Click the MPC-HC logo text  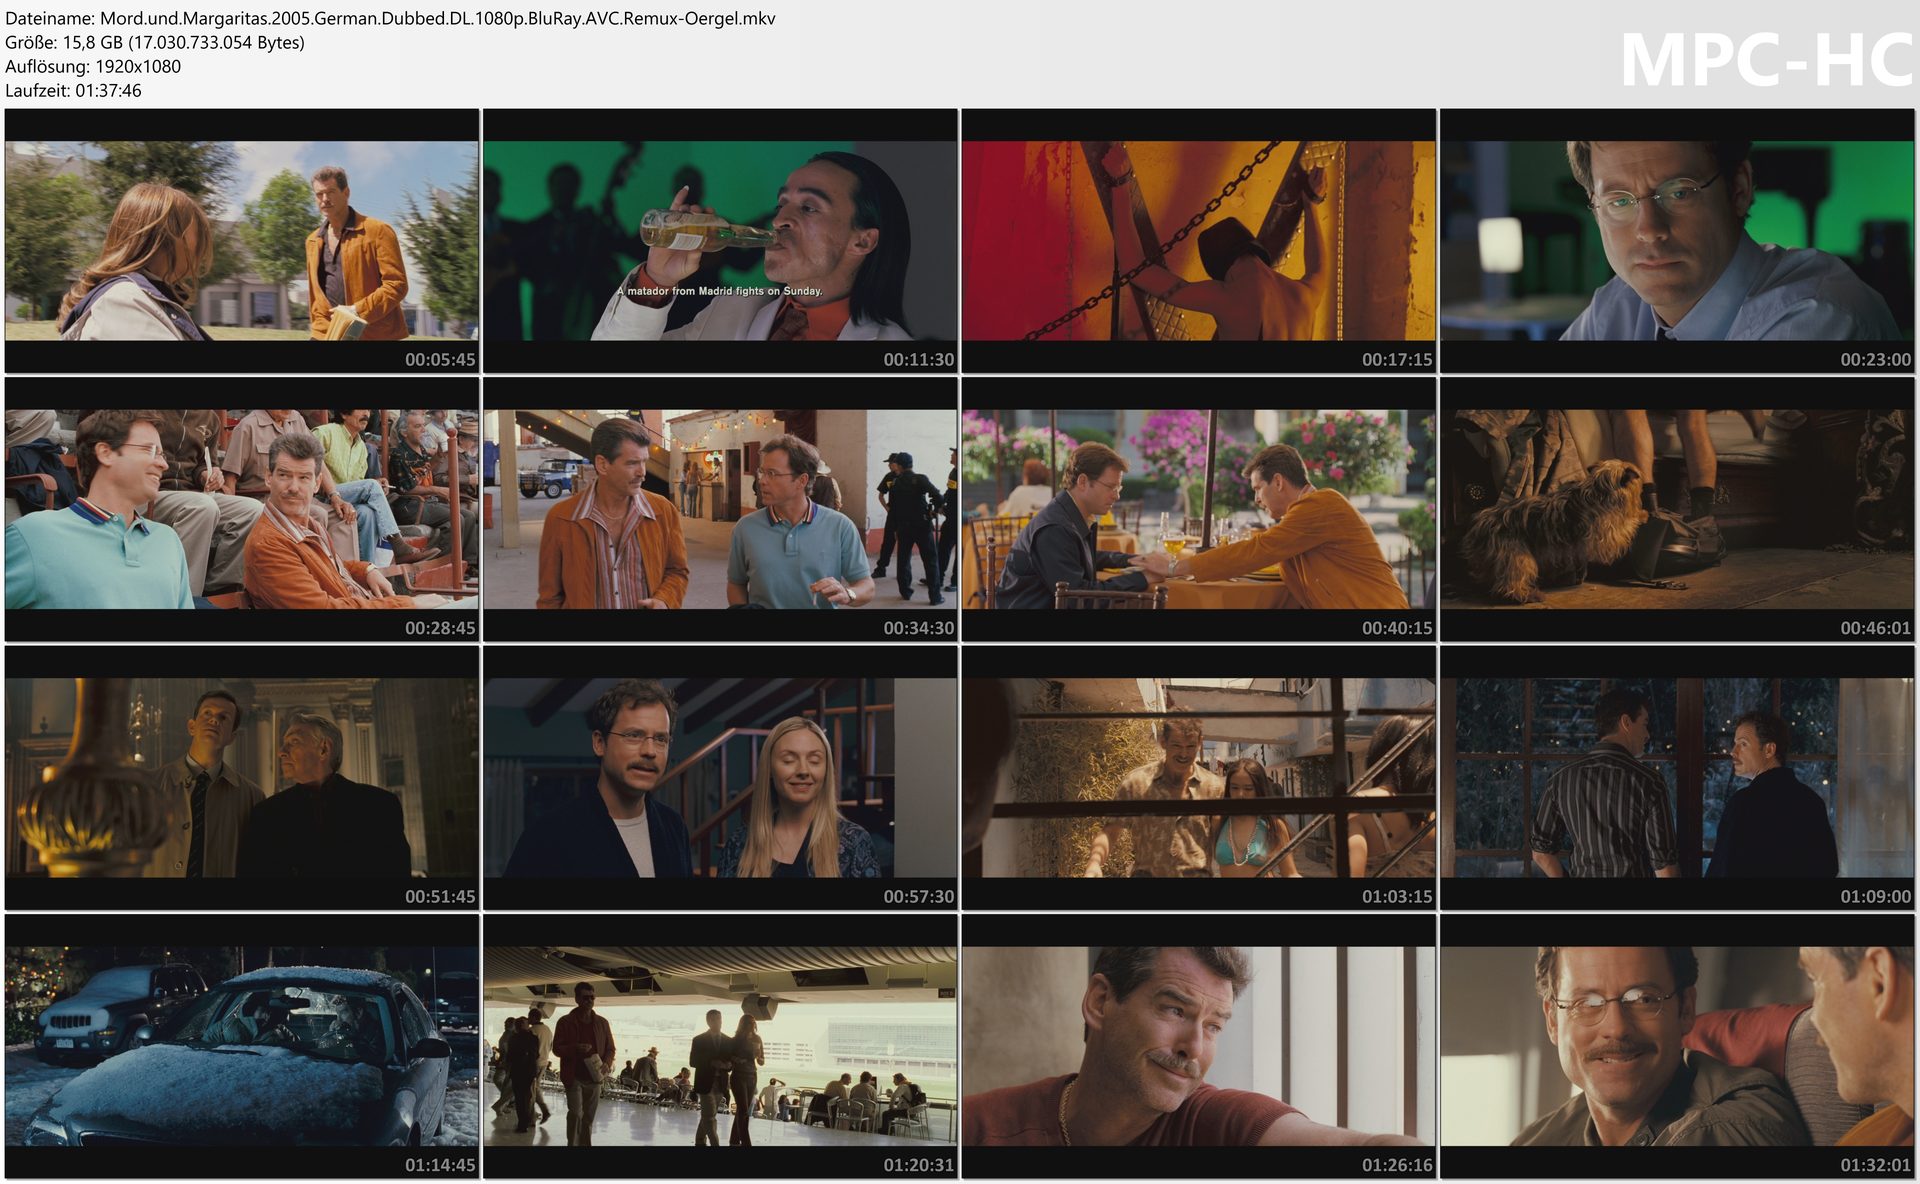pyautogui.click(x=1765, y=60)
